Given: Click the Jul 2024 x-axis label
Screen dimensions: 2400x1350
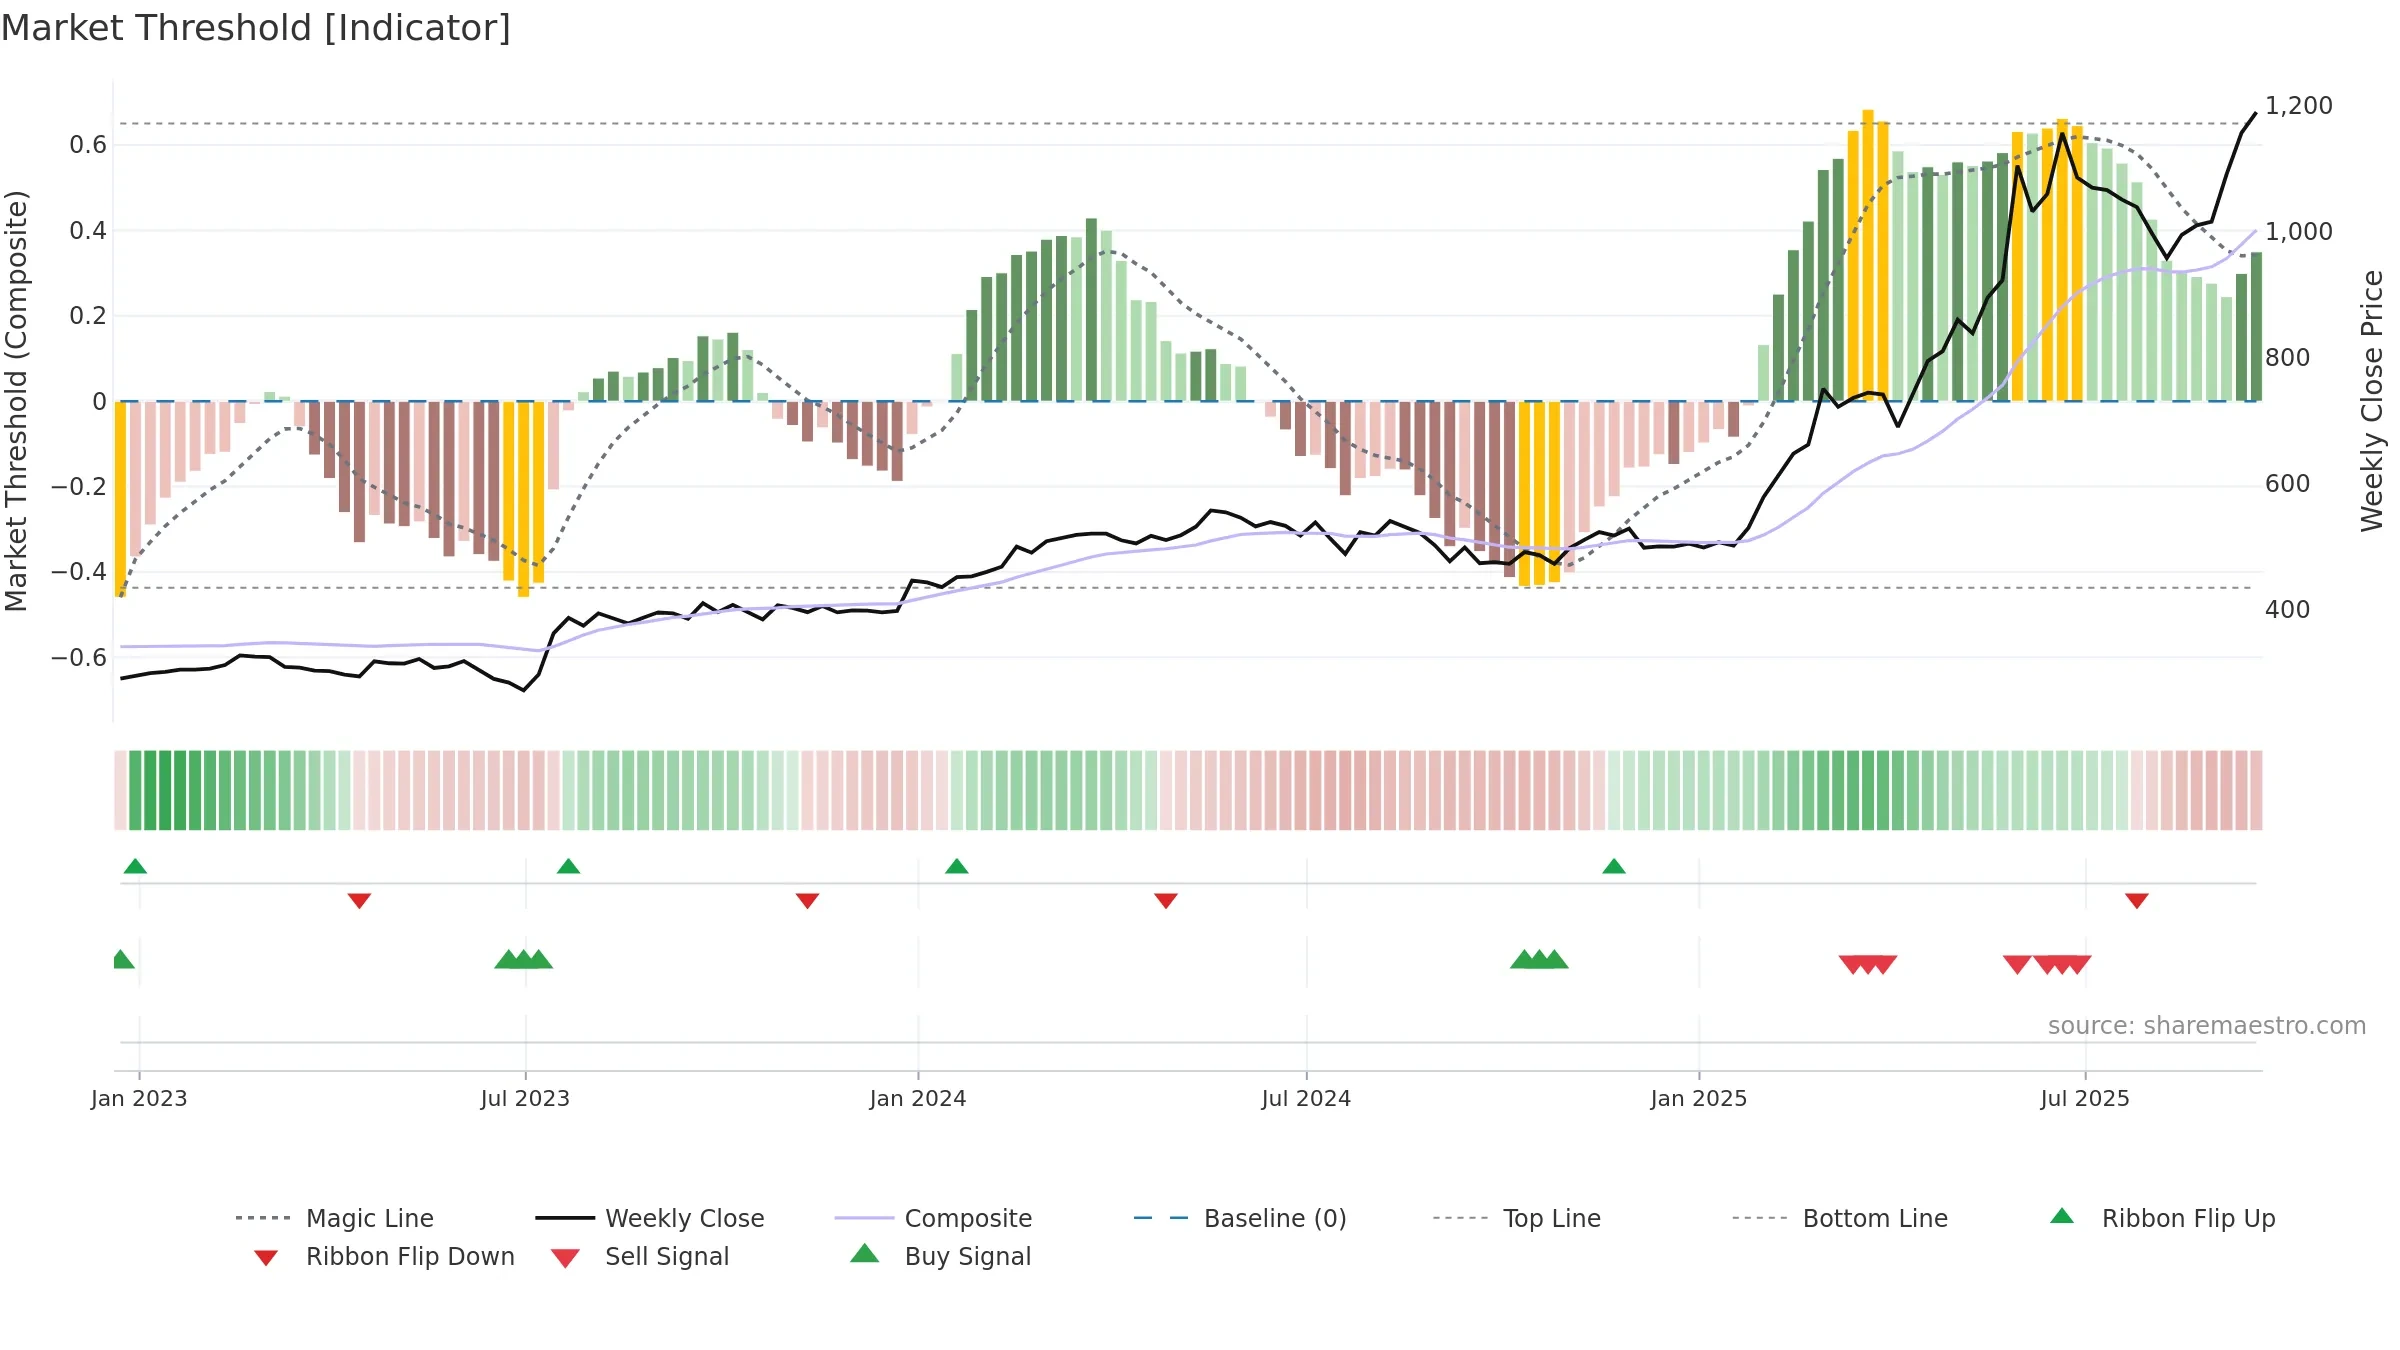Looking at the screenshot, I should [1306, 1098].
